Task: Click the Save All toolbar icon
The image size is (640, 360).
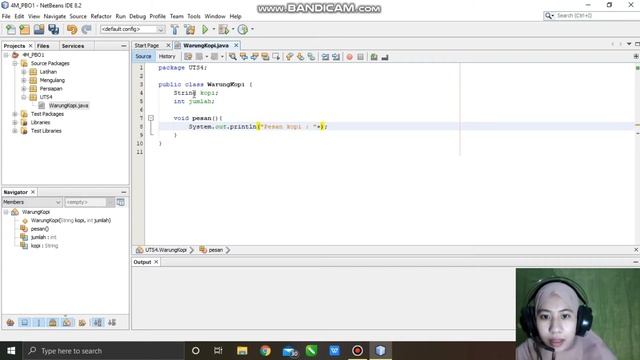Action: click(53, 29)
